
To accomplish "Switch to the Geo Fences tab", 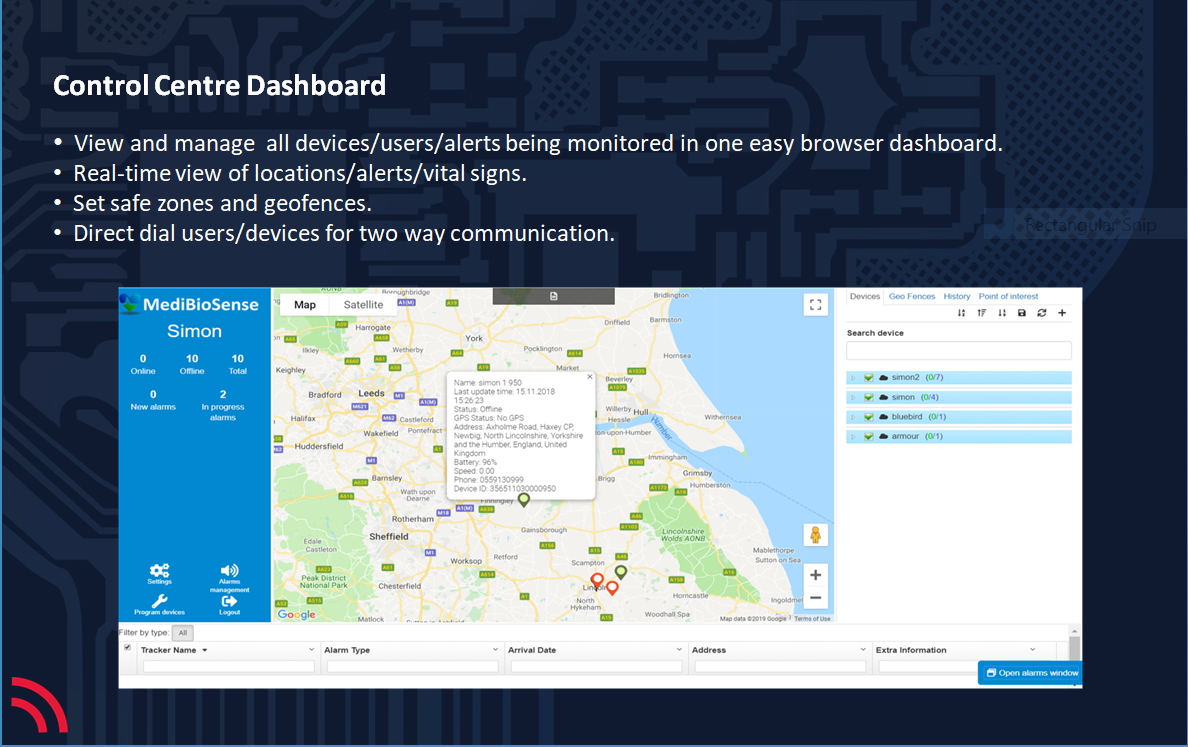I will [912, 297].
